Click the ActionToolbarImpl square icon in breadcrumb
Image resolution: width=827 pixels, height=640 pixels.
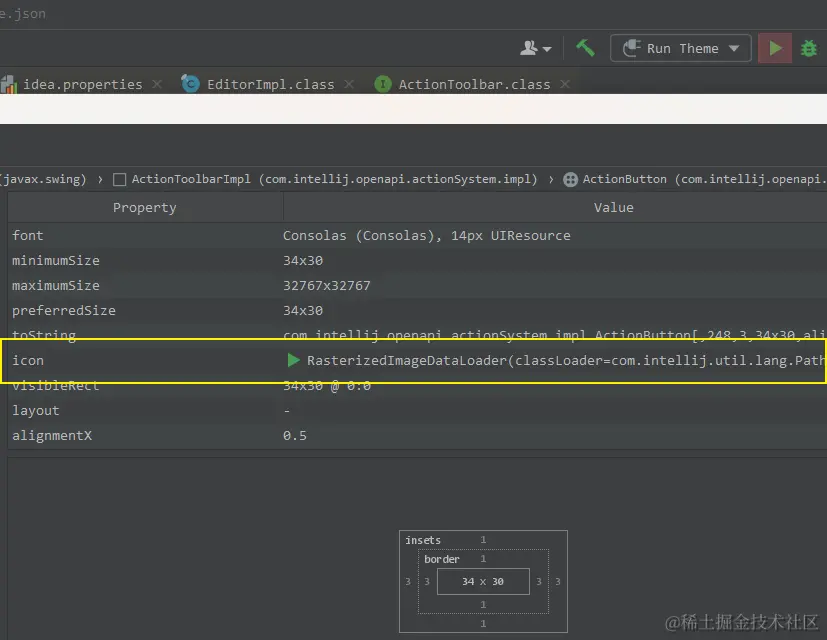(x=120, y=180)
